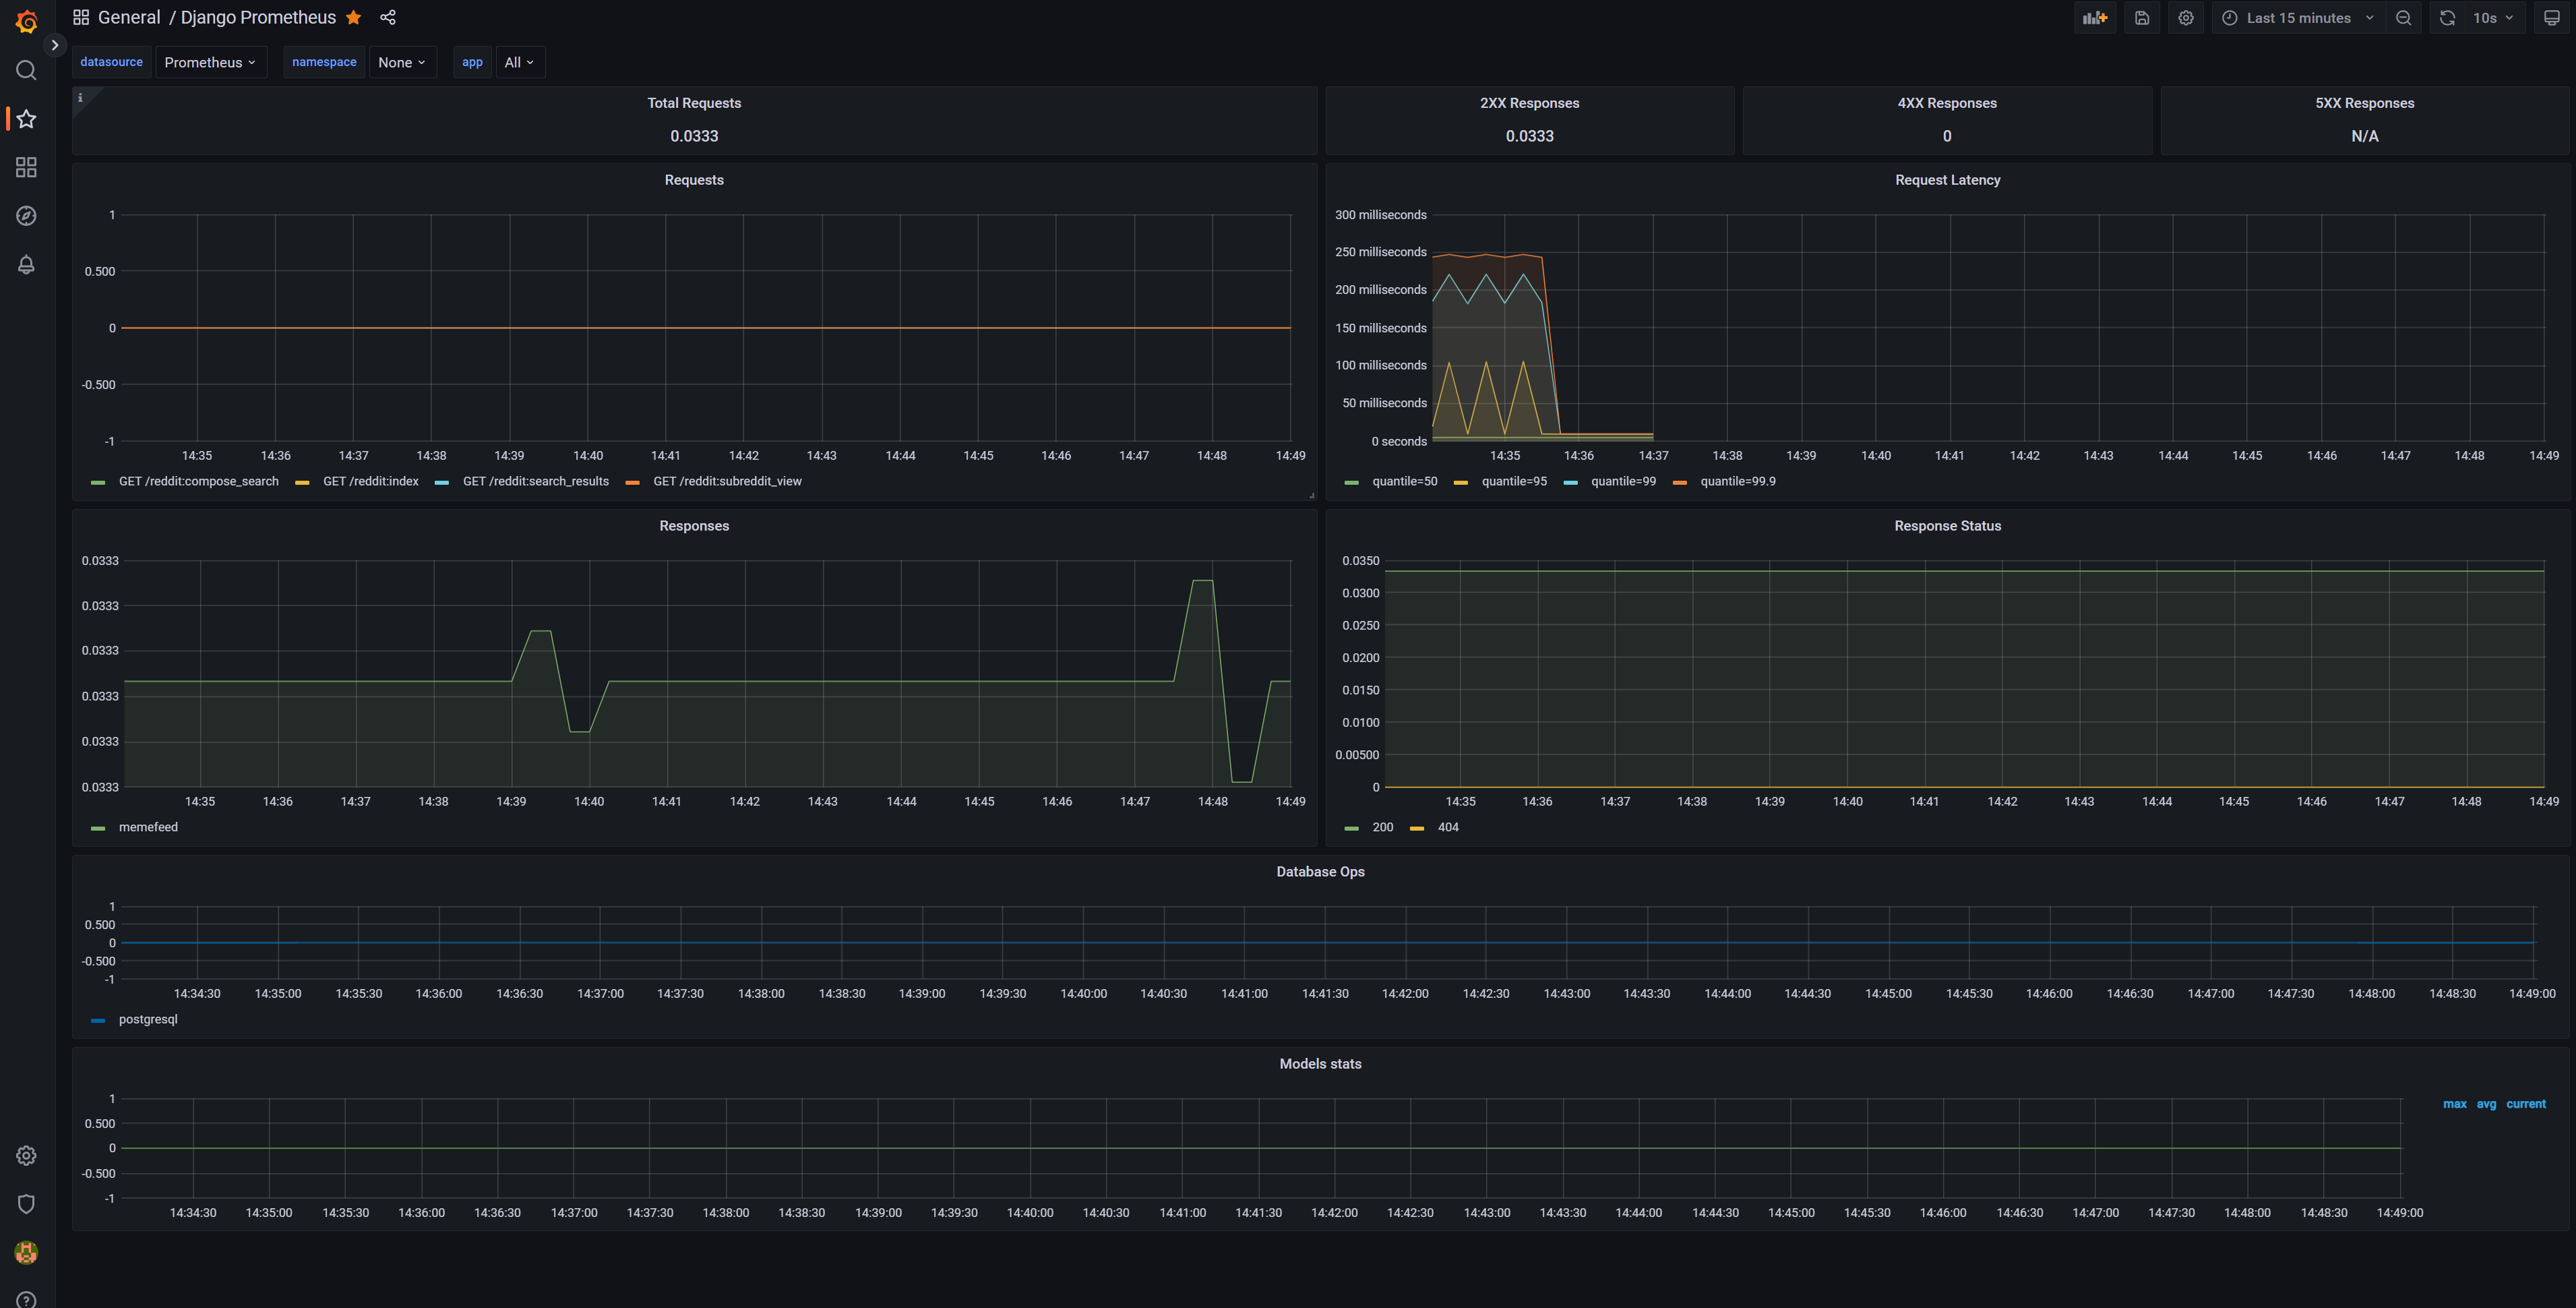Viewport: 2576px width, 1308px height.
Task: Toggle the quantile=99 legend series
Action: (x=1623, y=481)
